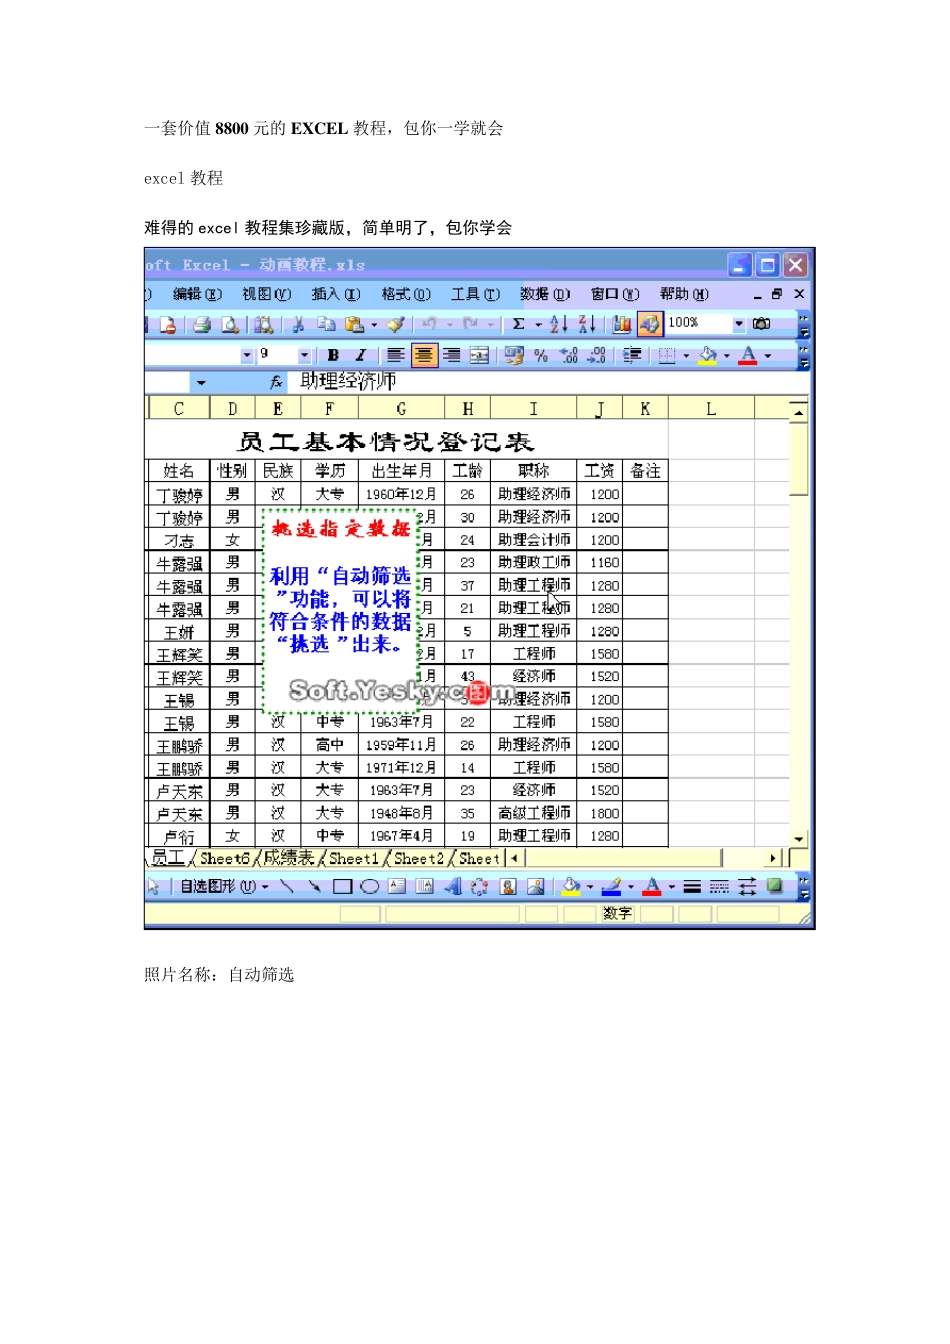Screen dimensions: 950x1344
Task: Click the Line Style icon
Action: click(691, 886)
